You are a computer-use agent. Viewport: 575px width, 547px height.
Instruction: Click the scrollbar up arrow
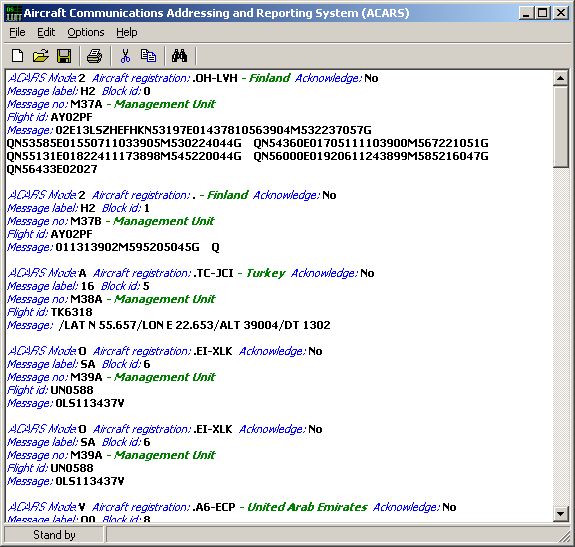pyautogui.click(x=560, y=78)
